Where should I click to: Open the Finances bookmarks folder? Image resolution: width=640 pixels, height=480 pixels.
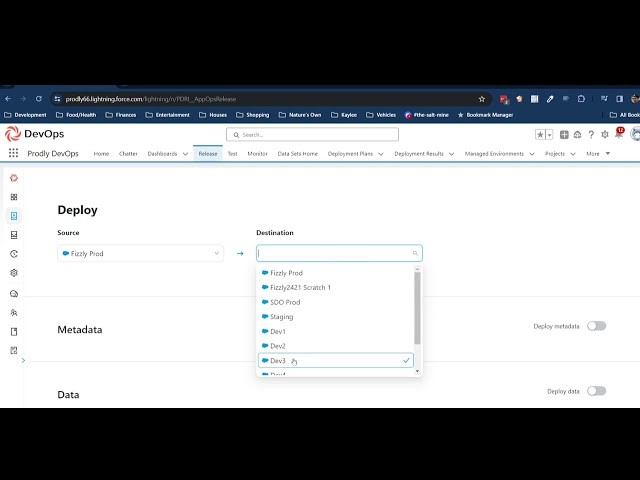[121, 115]
